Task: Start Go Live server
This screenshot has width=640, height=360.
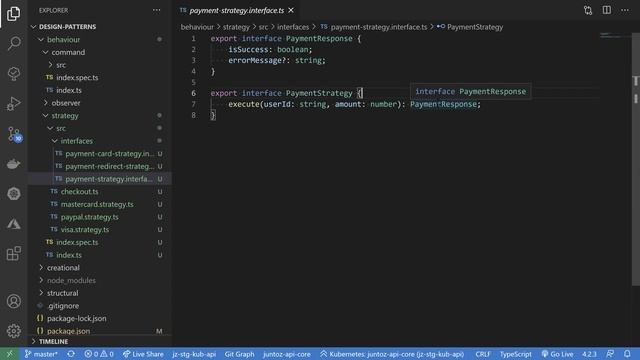Action: click(x=557, y=354)
